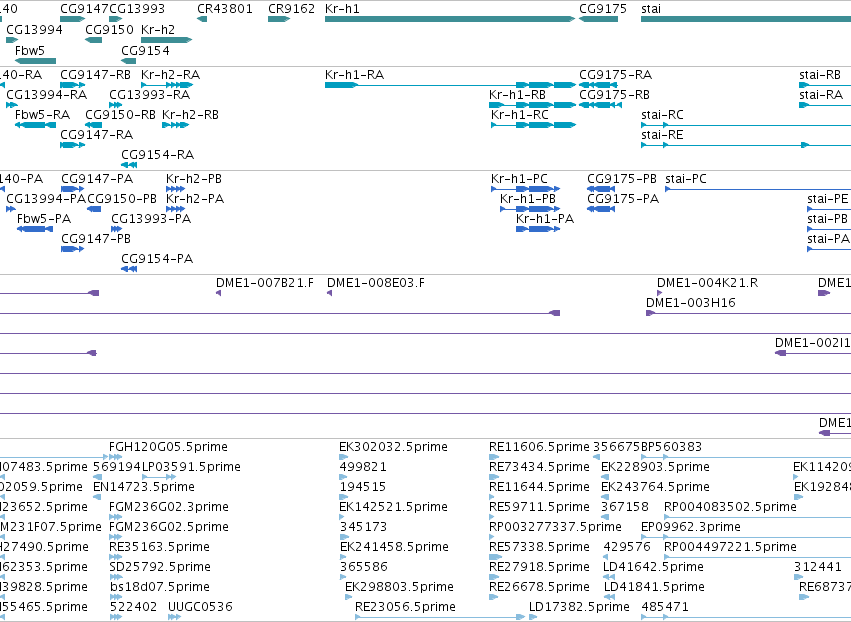
Task: Click the CG13993-PA protein label
Action: coord(151,219)
